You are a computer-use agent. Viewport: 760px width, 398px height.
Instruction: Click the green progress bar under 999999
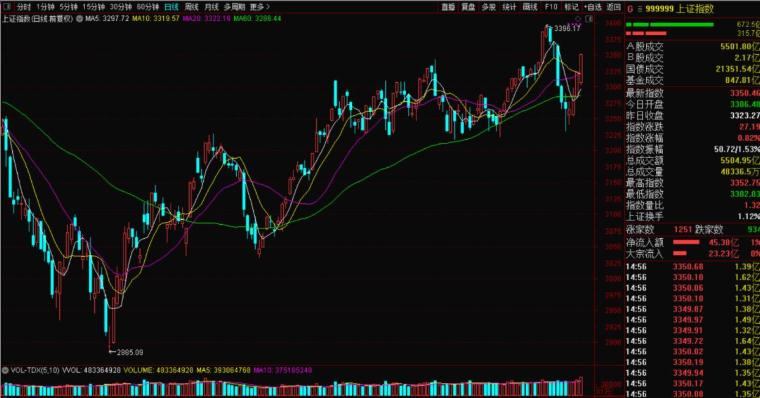click(x=669, y=24)
